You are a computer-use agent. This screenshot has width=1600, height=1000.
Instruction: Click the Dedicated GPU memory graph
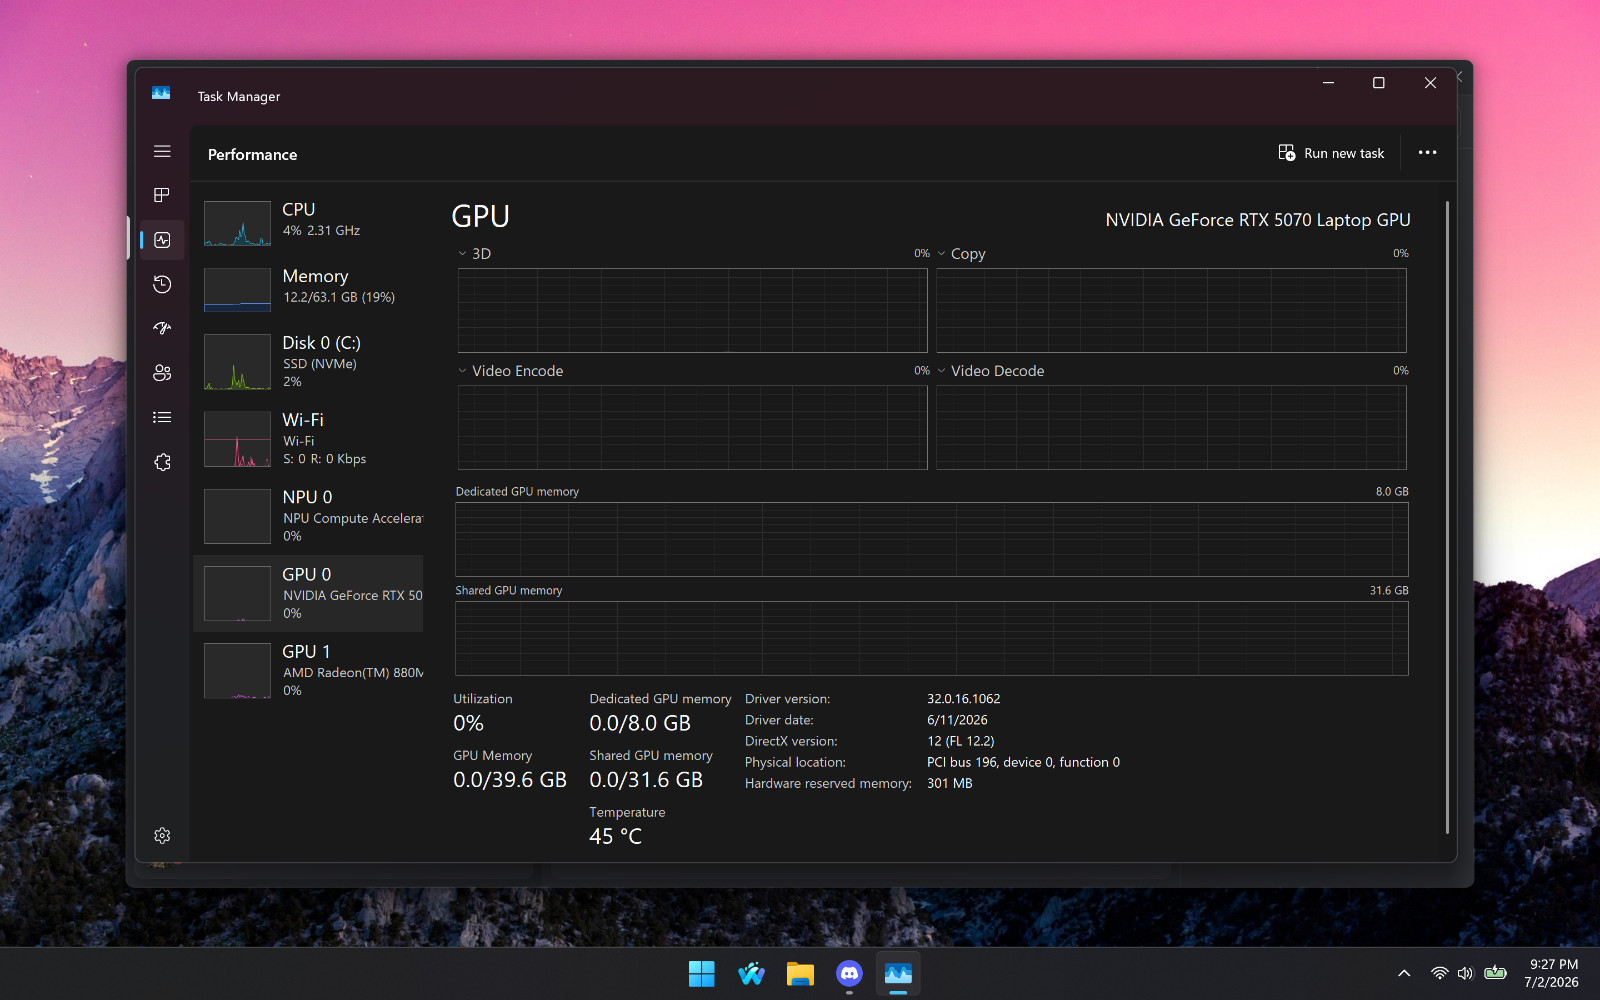pos(931,539)
